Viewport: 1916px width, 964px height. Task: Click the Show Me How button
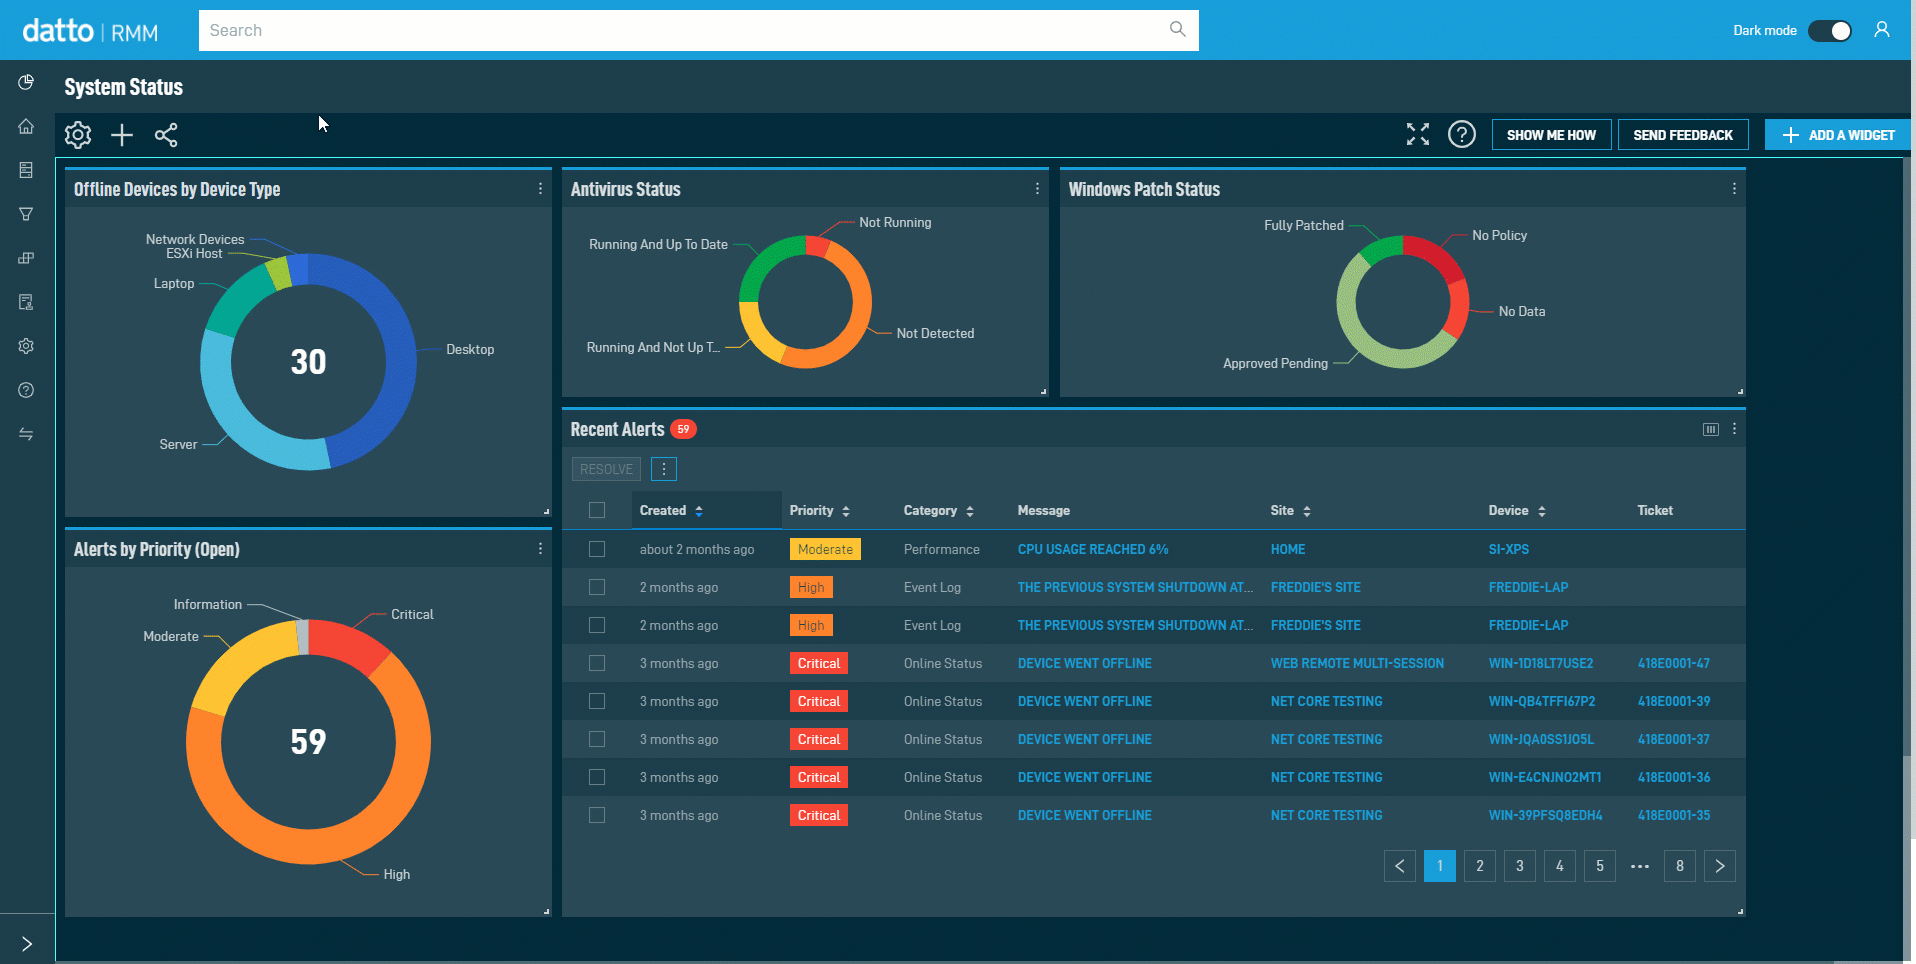point(1551,135)
